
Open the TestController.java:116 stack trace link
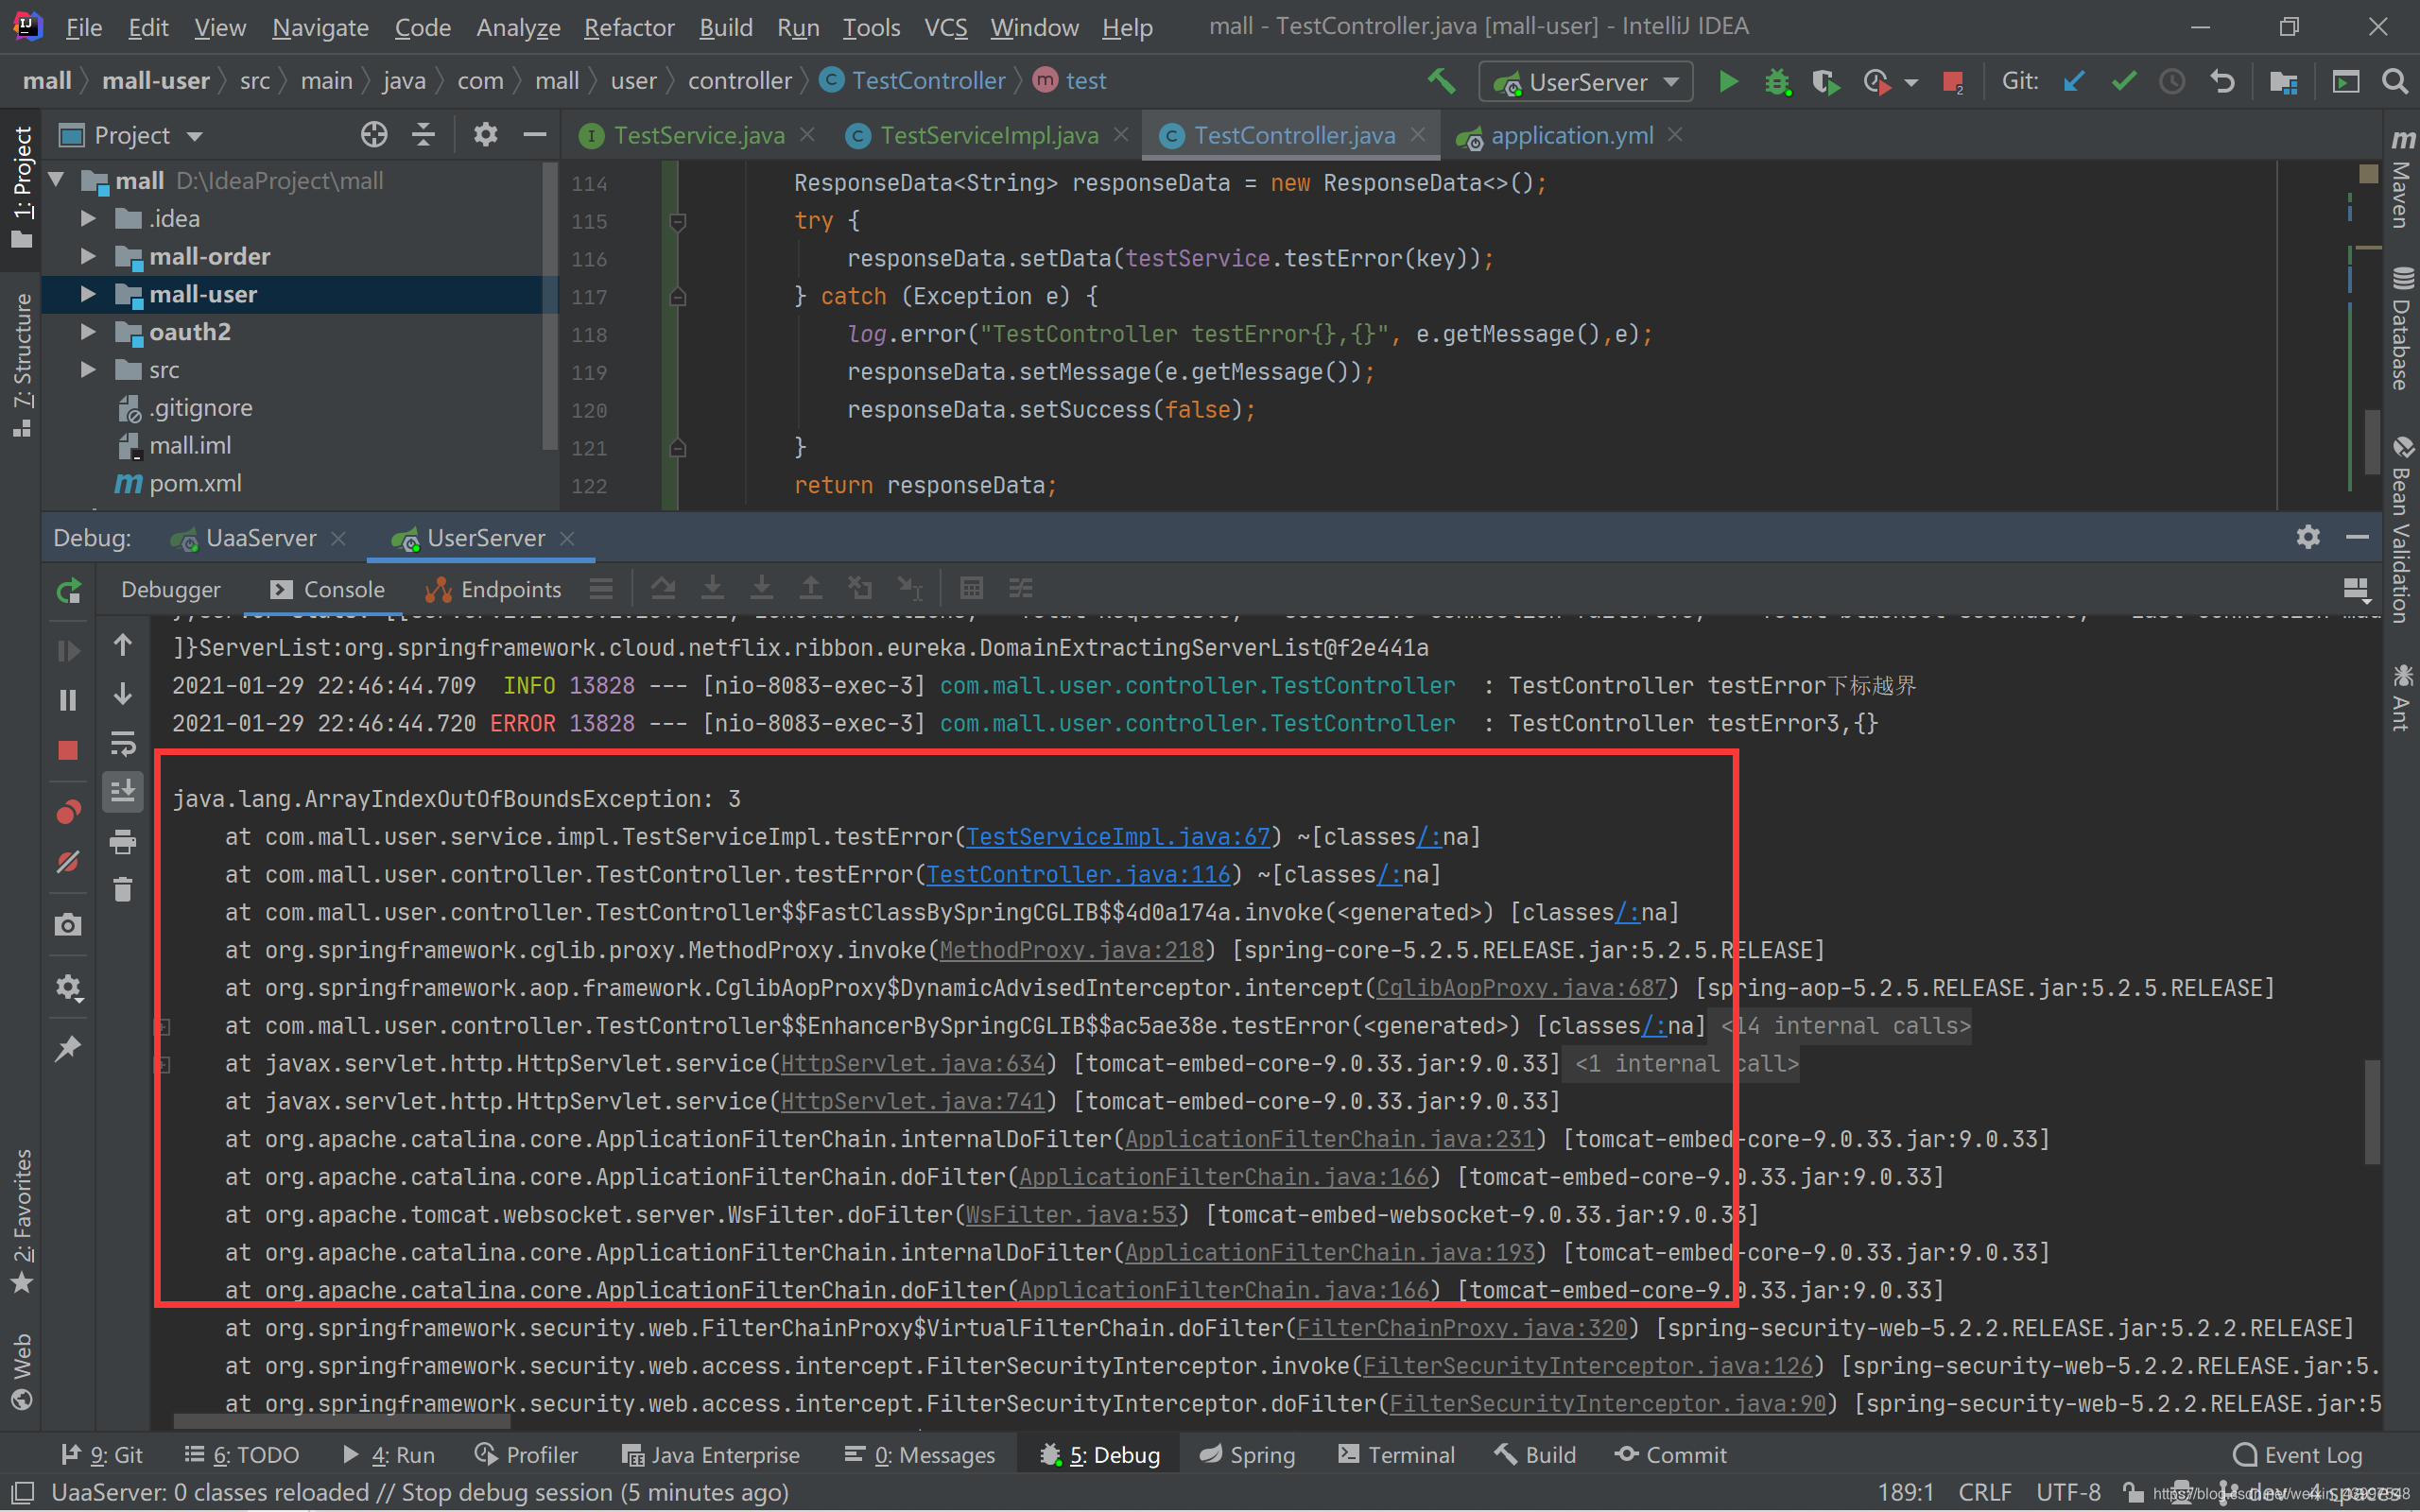pos(1078,875)
